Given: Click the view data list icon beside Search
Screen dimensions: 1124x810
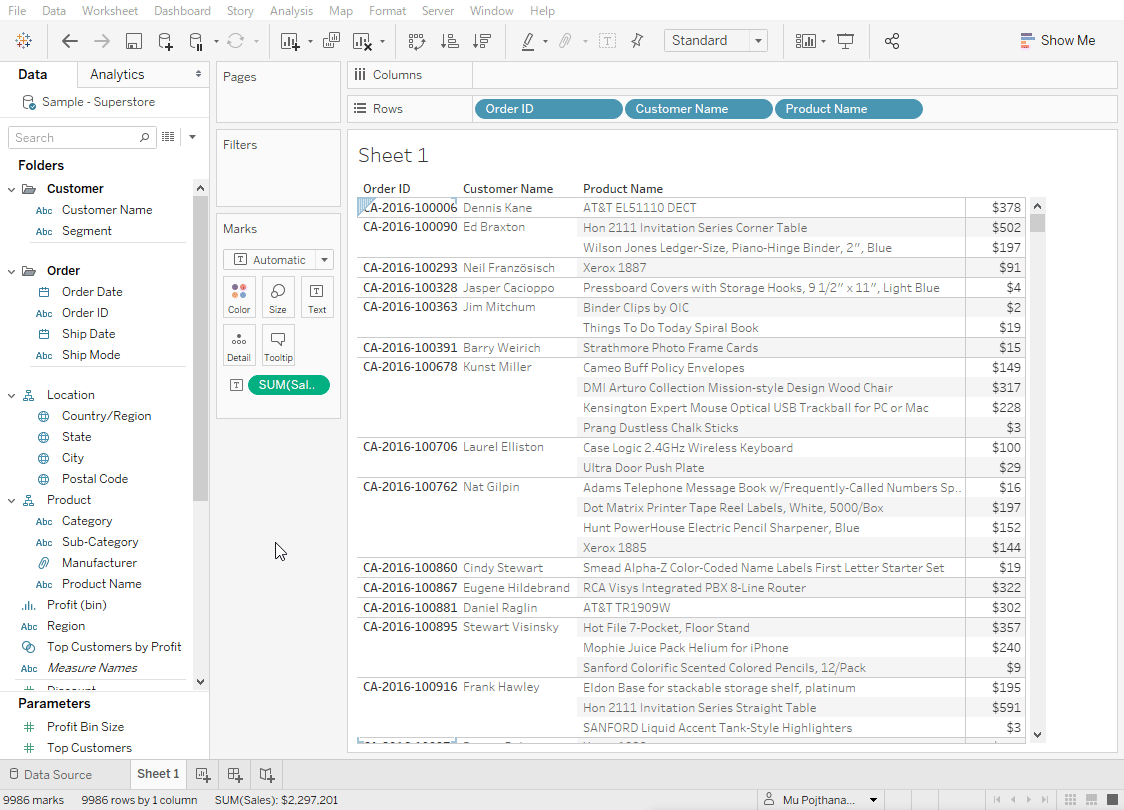Looking at the screenshot, I should point(168,137).
